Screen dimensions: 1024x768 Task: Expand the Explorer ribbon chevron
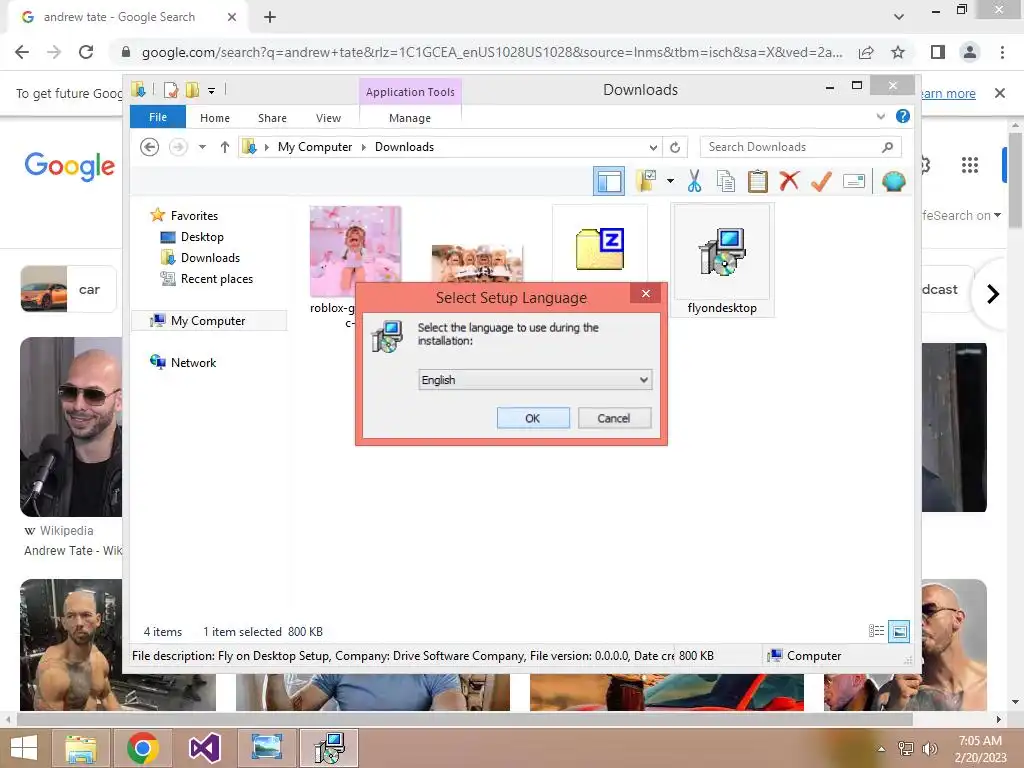click(881, 117)
